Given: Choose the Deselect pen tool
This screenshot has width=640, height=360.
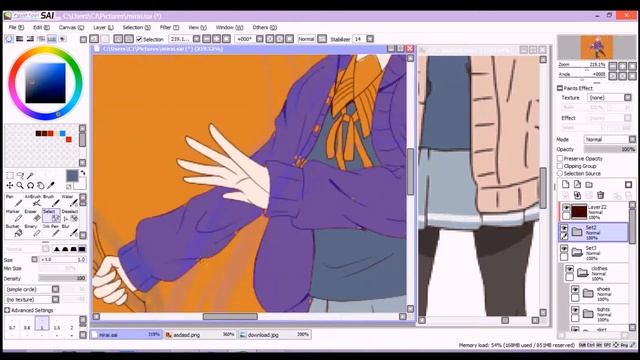Looking at the screenshot, I should pyautogui.click(x=69, y=216).
